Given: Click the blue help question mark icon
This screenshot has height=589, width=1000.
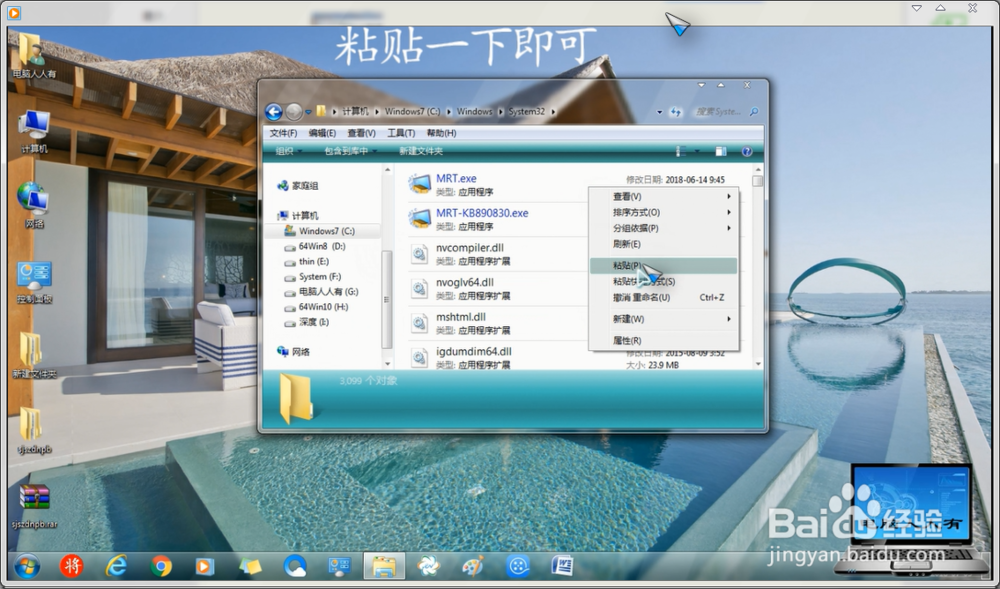Looking at the screenshot, I should tap(747, 152).
